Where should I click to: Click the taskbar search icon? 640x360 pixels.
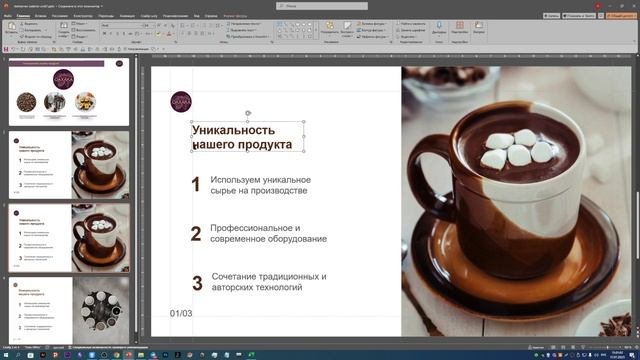point(18,355)
